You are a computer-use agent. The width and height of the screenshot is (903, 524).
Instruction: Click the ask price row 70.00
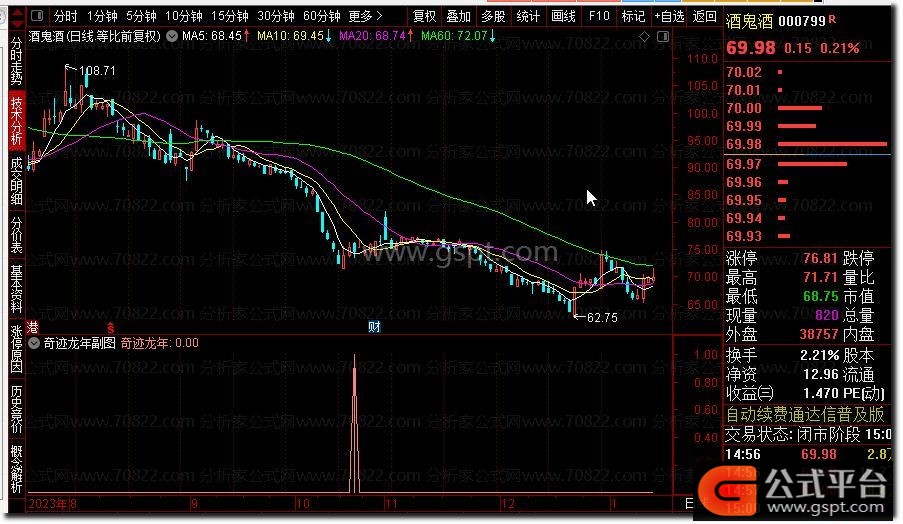coord(809,108)
